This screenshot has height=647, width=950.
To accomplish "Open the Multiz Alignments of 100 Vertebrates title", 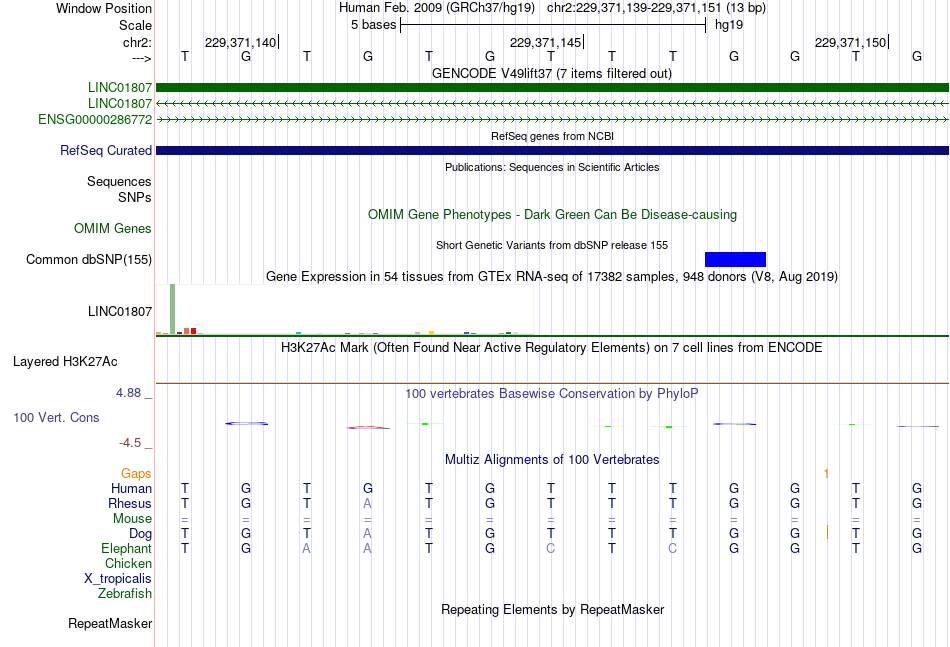I will tap(552, 460).
